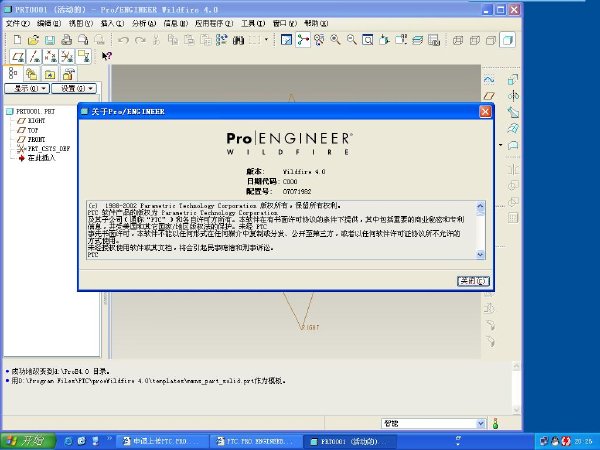600x450 pixels.
Task: Switch to the Favorites navigator tab
Action: click(50, 73)
